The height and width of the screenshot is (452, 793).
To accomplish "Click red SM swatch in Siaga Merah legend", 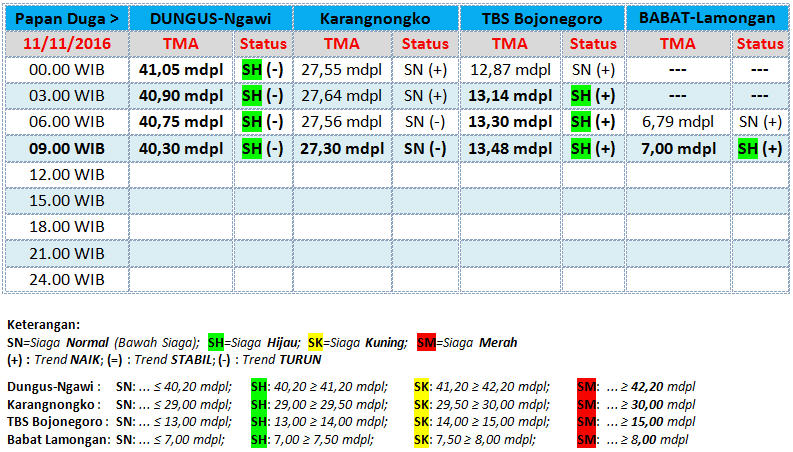I will click(425, 342).
